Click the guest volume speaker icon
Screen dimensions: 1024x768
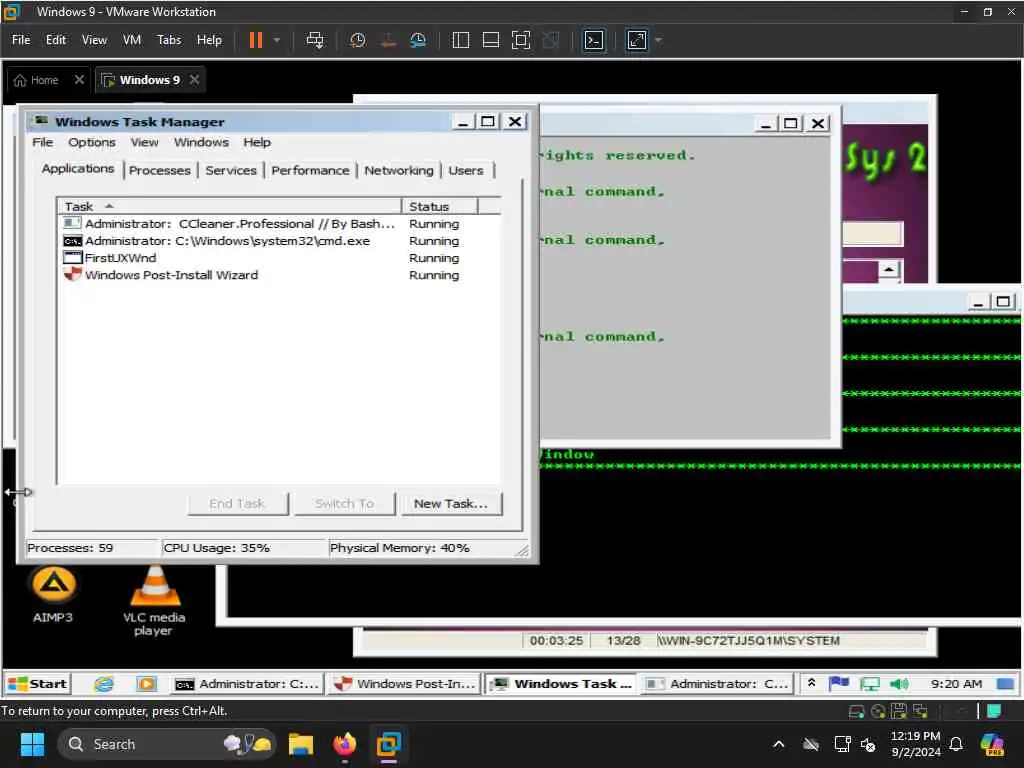pyautogui.click(x=899, y=684)
